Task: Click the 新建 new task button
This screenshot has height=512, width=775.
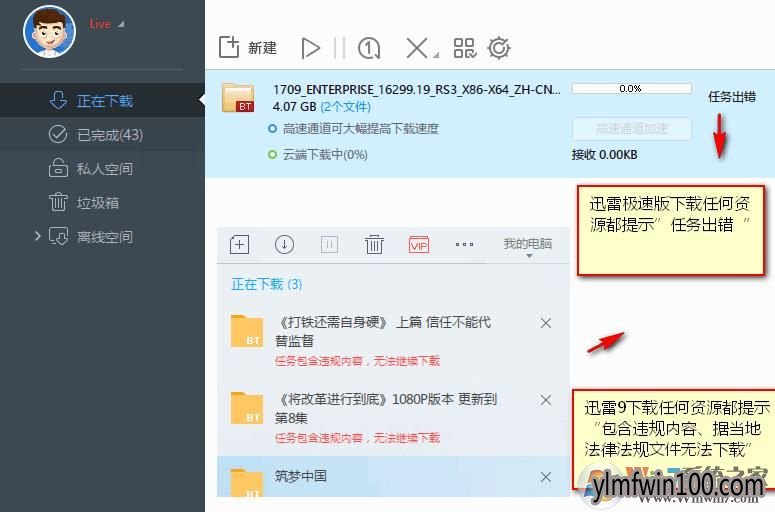Action: pos(248,47)
